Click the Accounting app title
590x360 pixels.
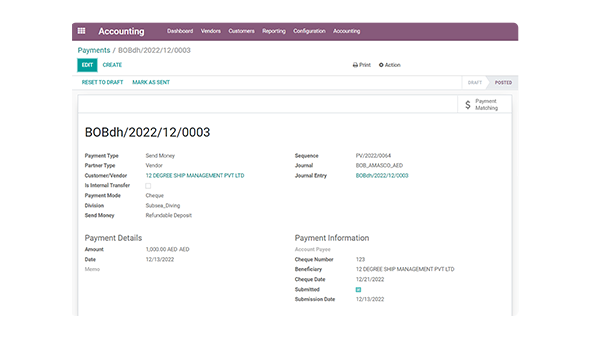[x=121, y=31]
